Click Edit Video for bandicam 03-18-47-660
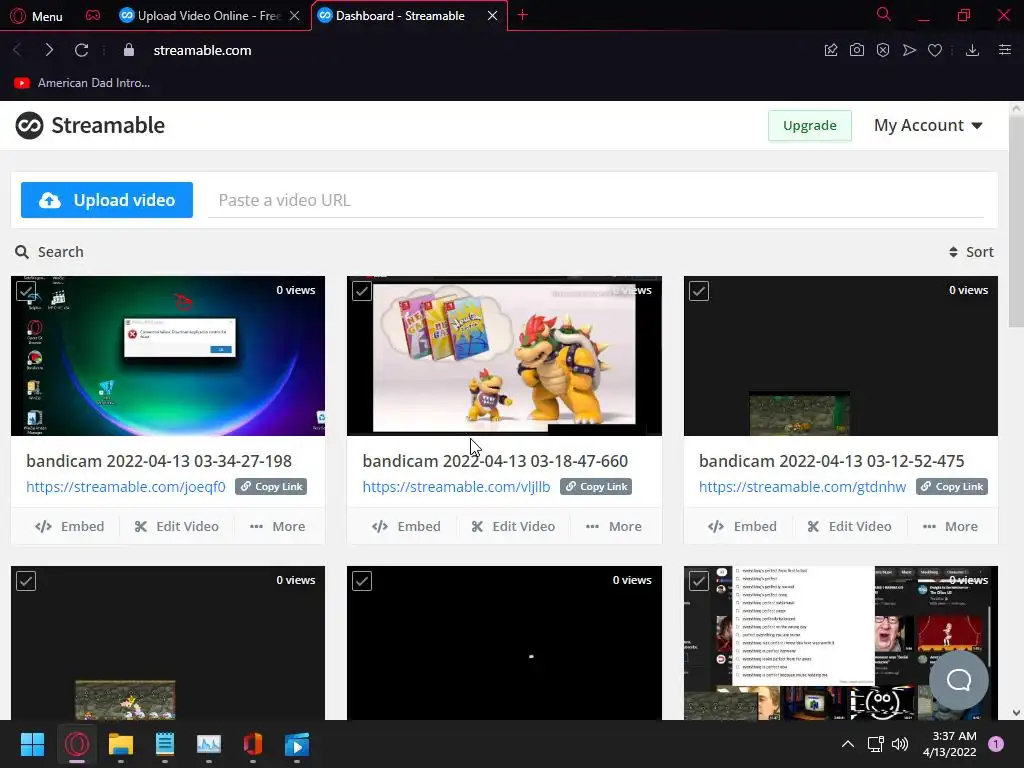Image resolution: width=1024 pixels, height=768 pixels. pos(513,526)
